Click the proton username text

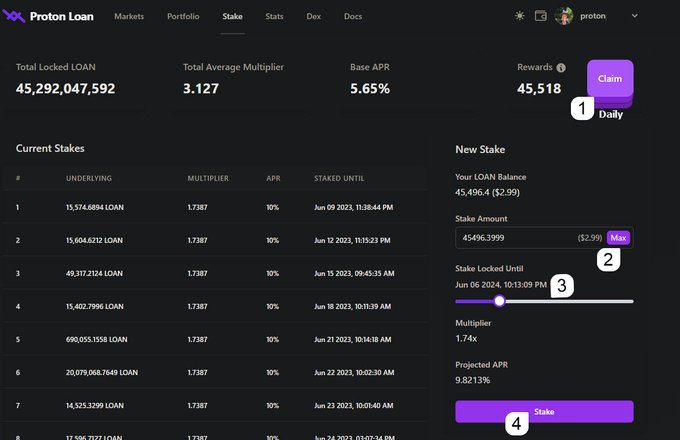pyautogui.click(x=593, y=16)
